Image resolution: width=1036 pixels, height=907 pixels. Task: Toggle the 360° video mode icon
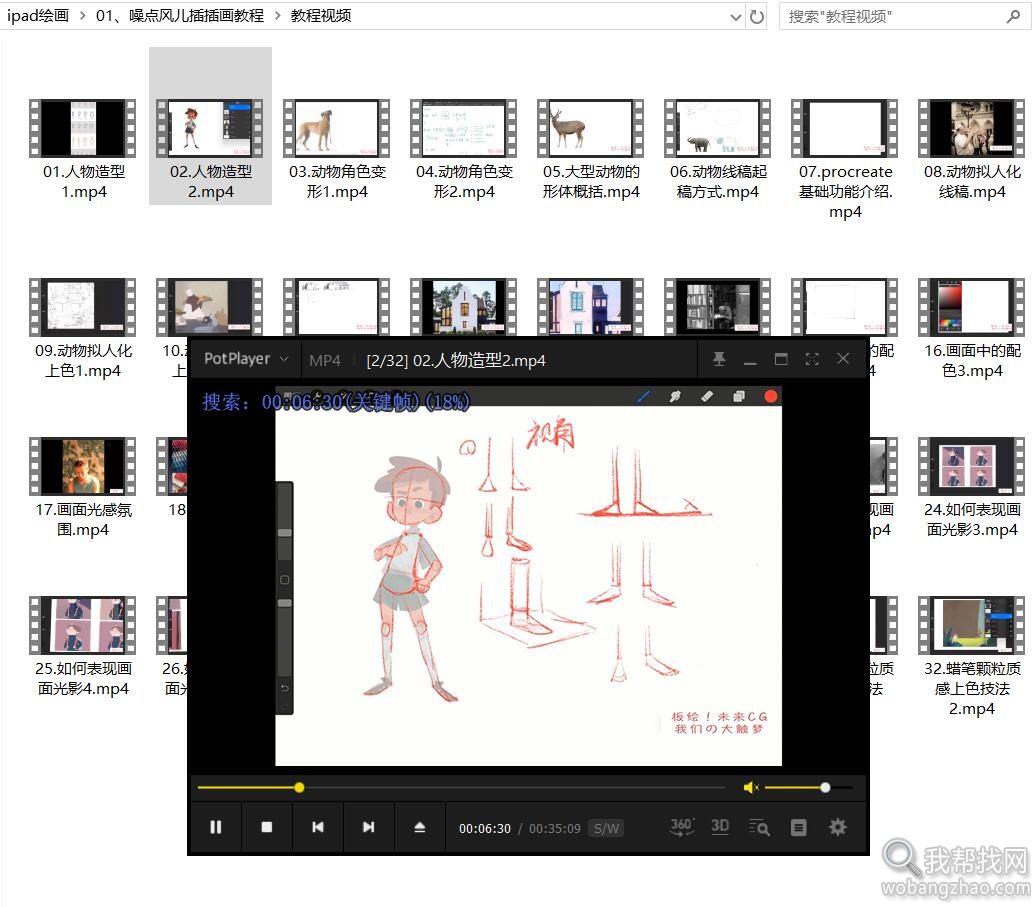pos(682,826)
